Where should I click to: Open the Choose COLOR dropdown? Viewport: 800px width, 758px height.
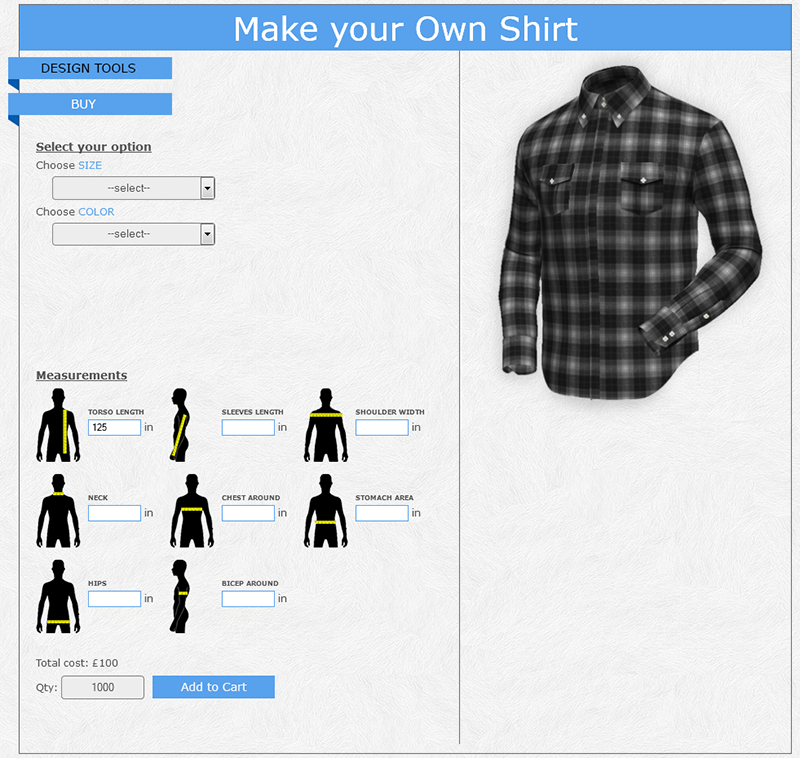point(133,234)
